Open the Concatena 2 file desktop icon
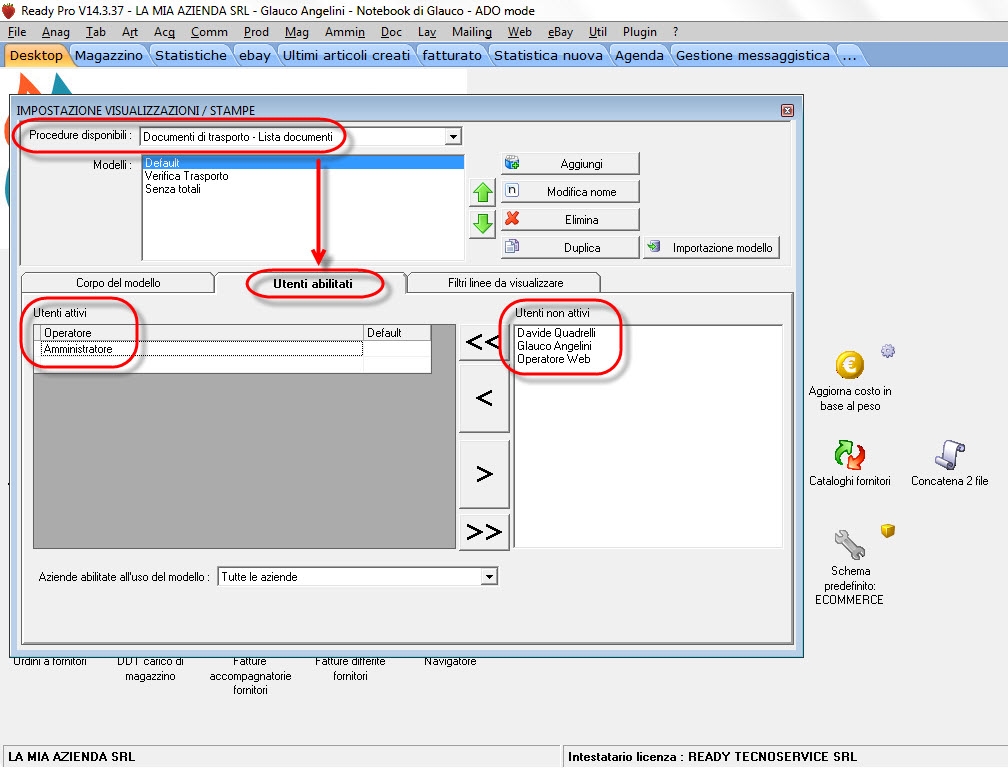Screen dimensions: 1008x768 [x=950, y=455]
